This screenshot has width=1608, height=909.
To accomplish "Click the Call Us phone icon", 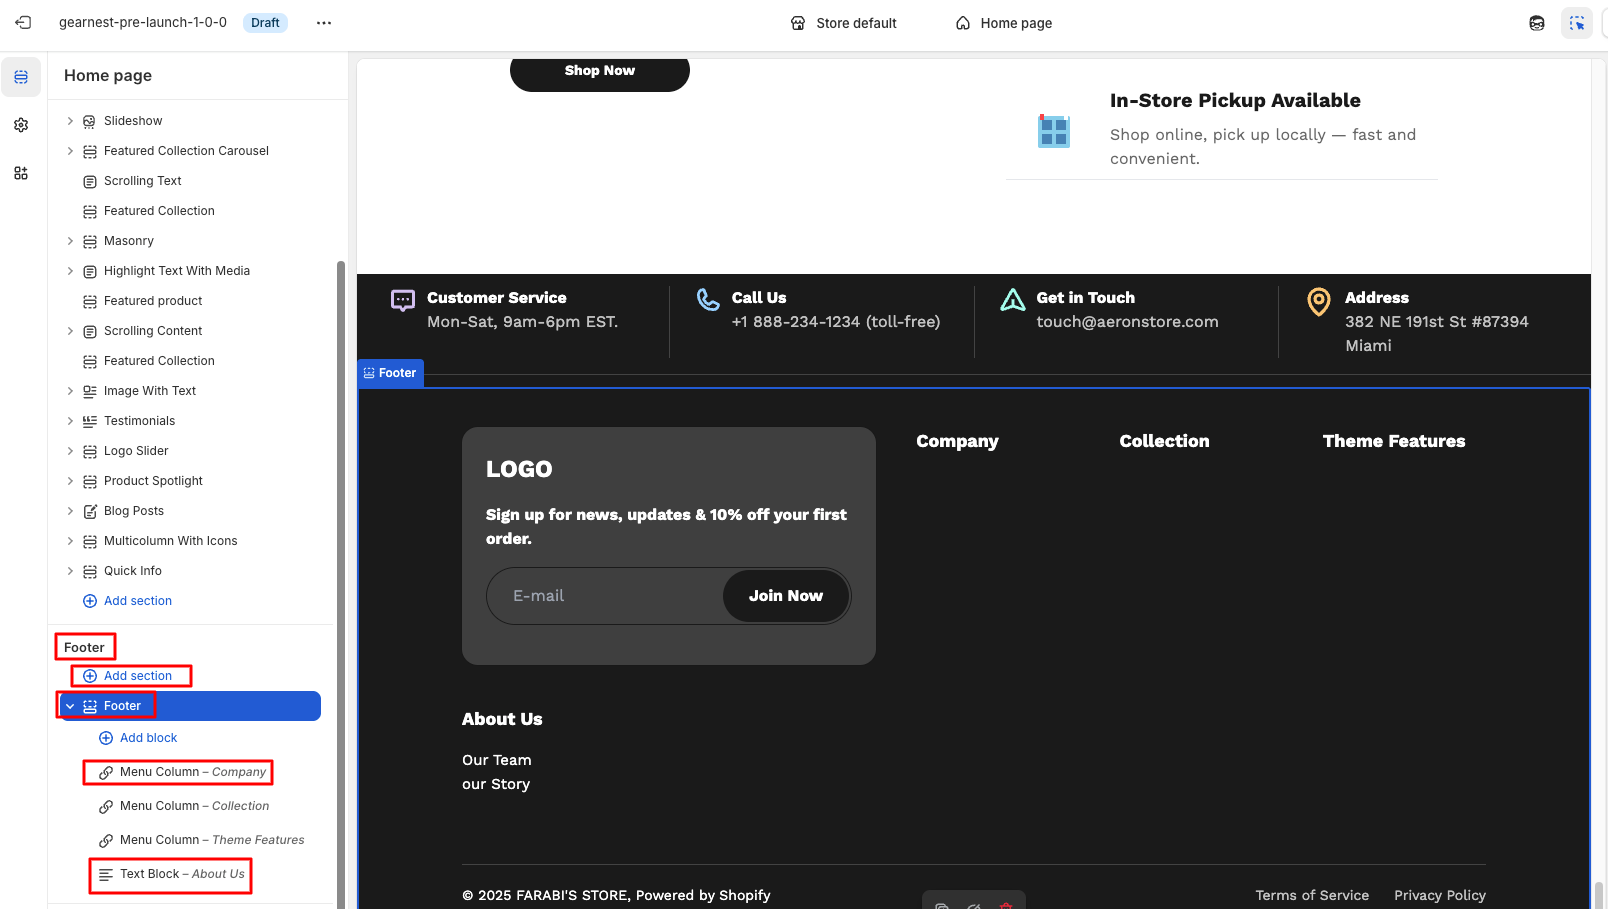I will [x=708, y=300].
